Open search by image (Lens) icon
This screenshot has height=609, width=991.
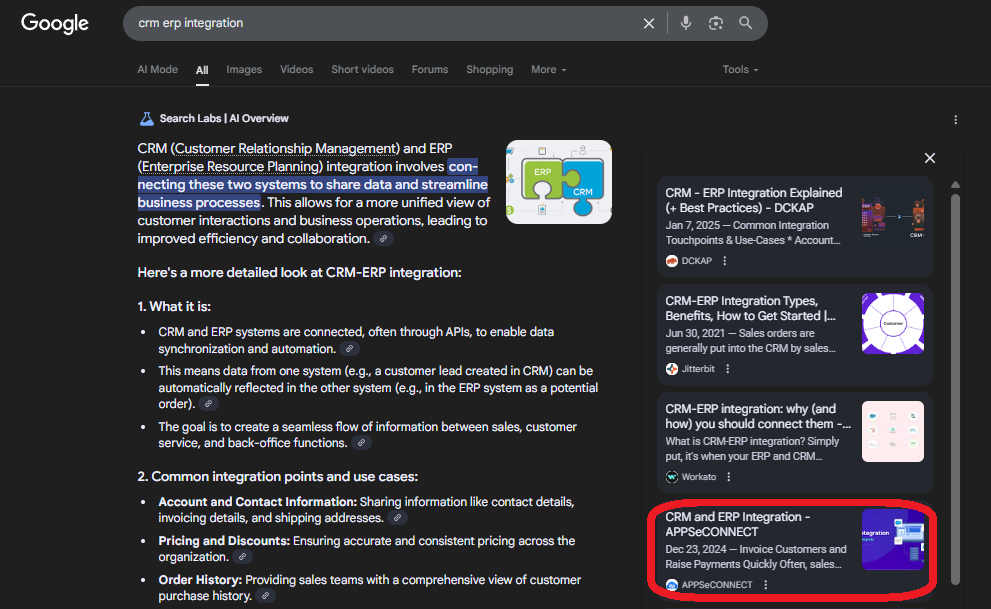(x=715, y=23)
